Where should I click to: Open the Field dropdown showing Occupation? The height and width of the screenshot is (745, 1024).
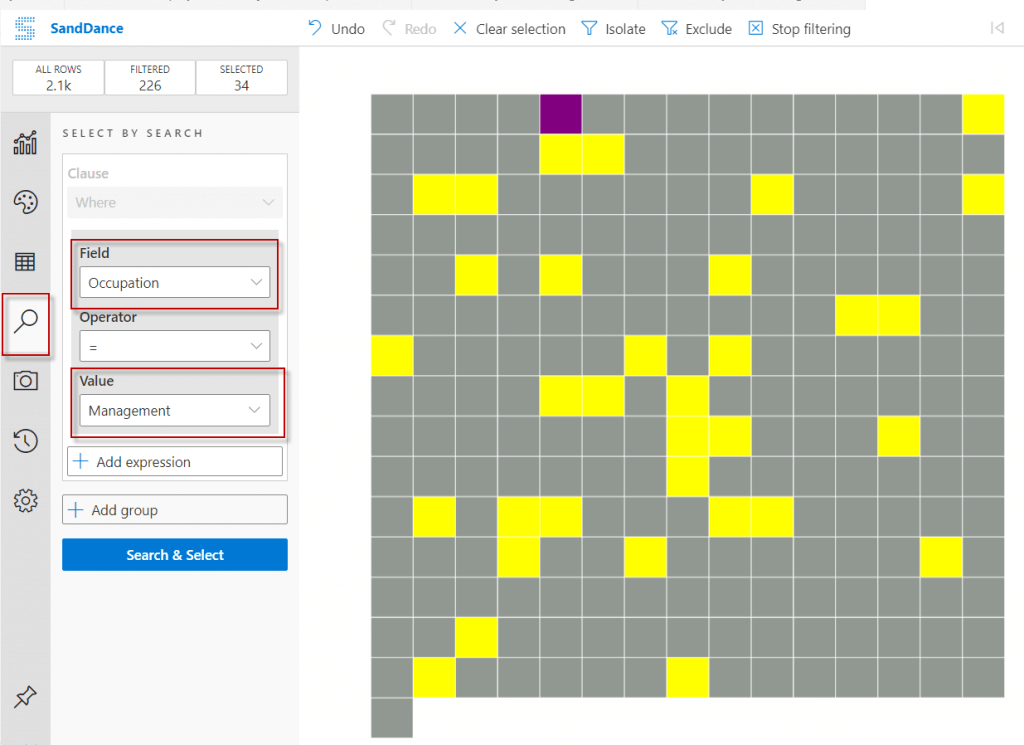click(174, 283)
